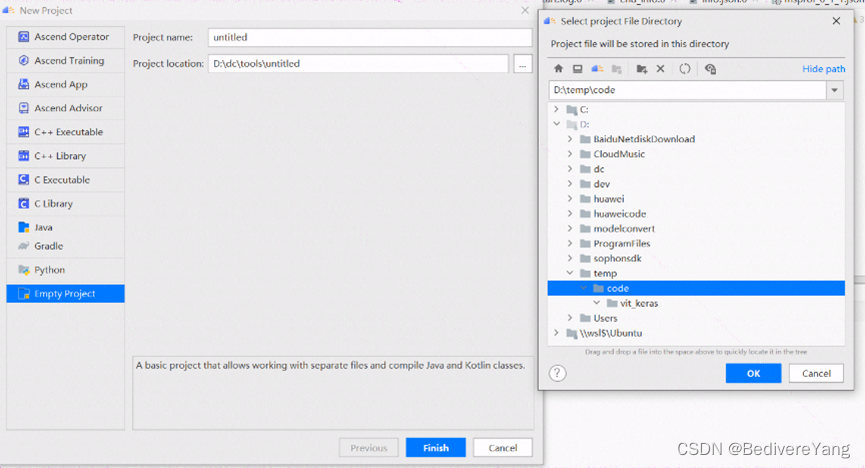This screenshot has width=865, height=468.
Task: Jump to project directory icon
Action: 597,69
